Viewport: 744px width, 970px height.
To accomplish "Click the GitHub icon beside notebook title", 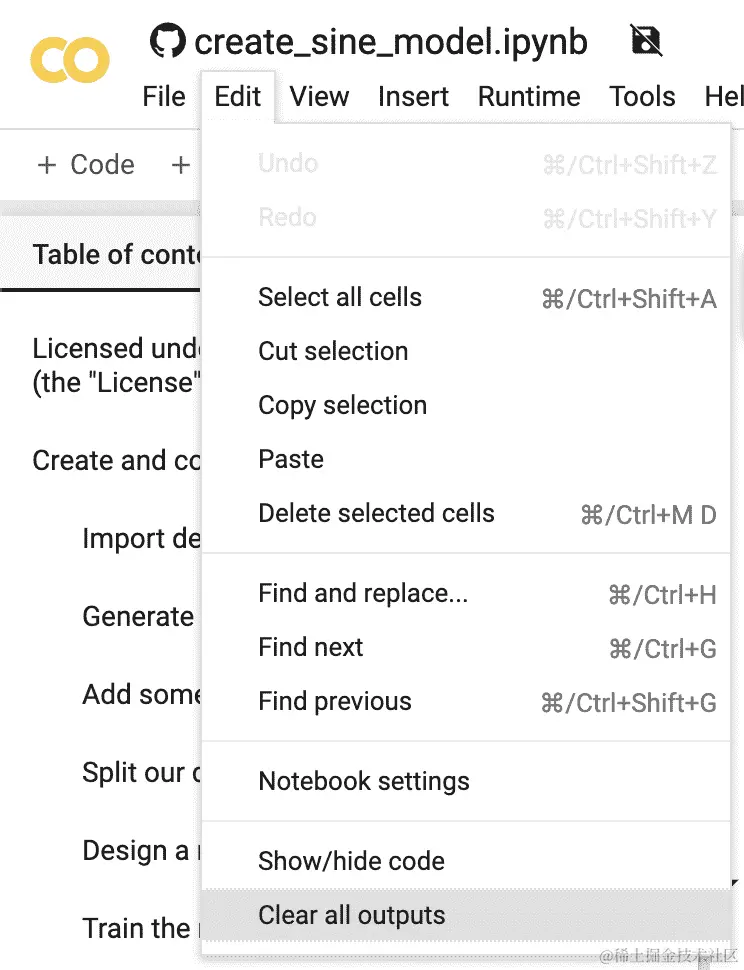I will [168, 41].
